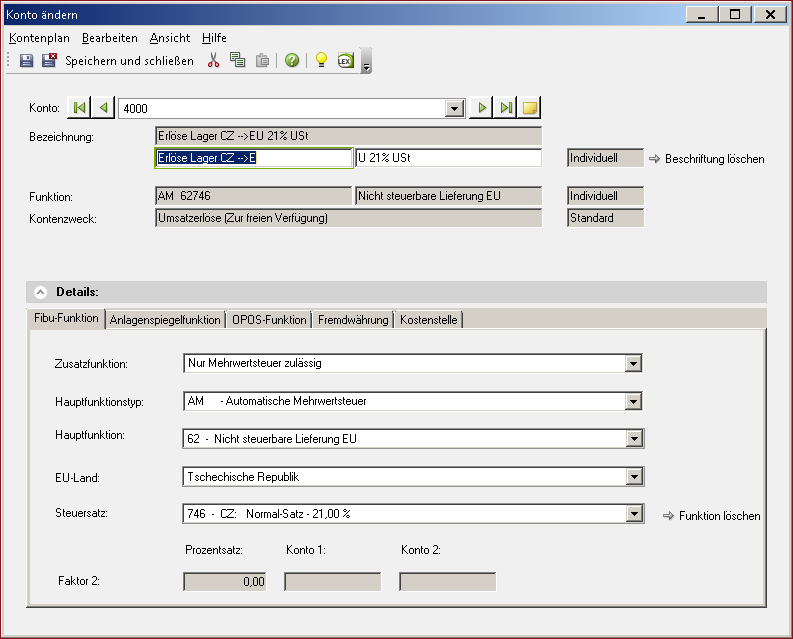Viewport: 793px width, 639px height.
Task: Click the Paste clipboard icon
Action: [262, 60]
